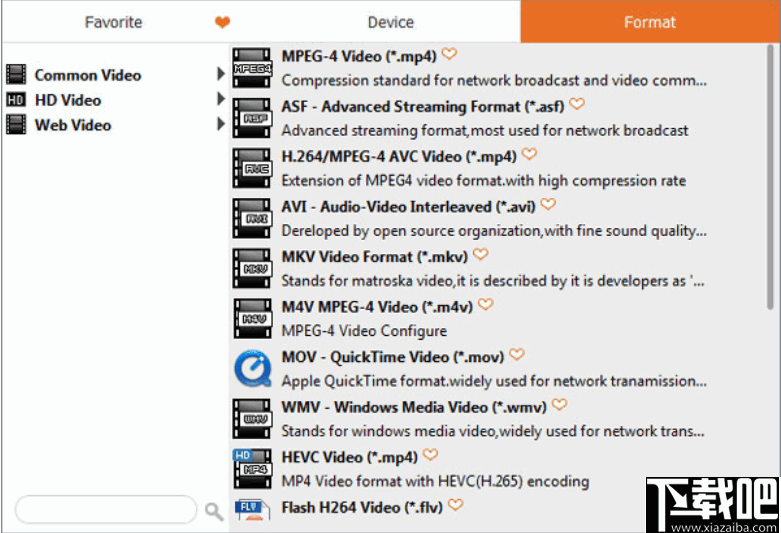Toggle favorite heart for WMV format
The width and height of the screenshot is (781, 533).
click(x=559, y=404)
